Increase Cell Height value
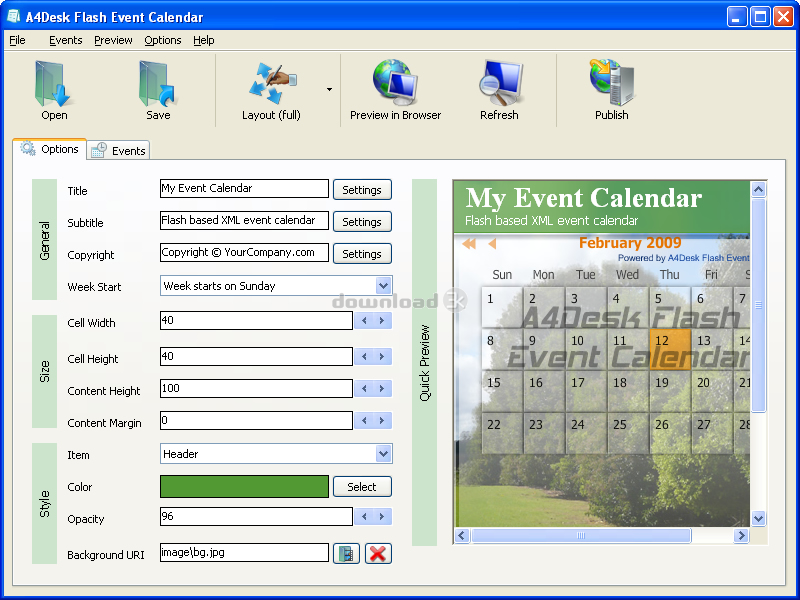The height and width of the screenshot is (600, 800). 382,356
